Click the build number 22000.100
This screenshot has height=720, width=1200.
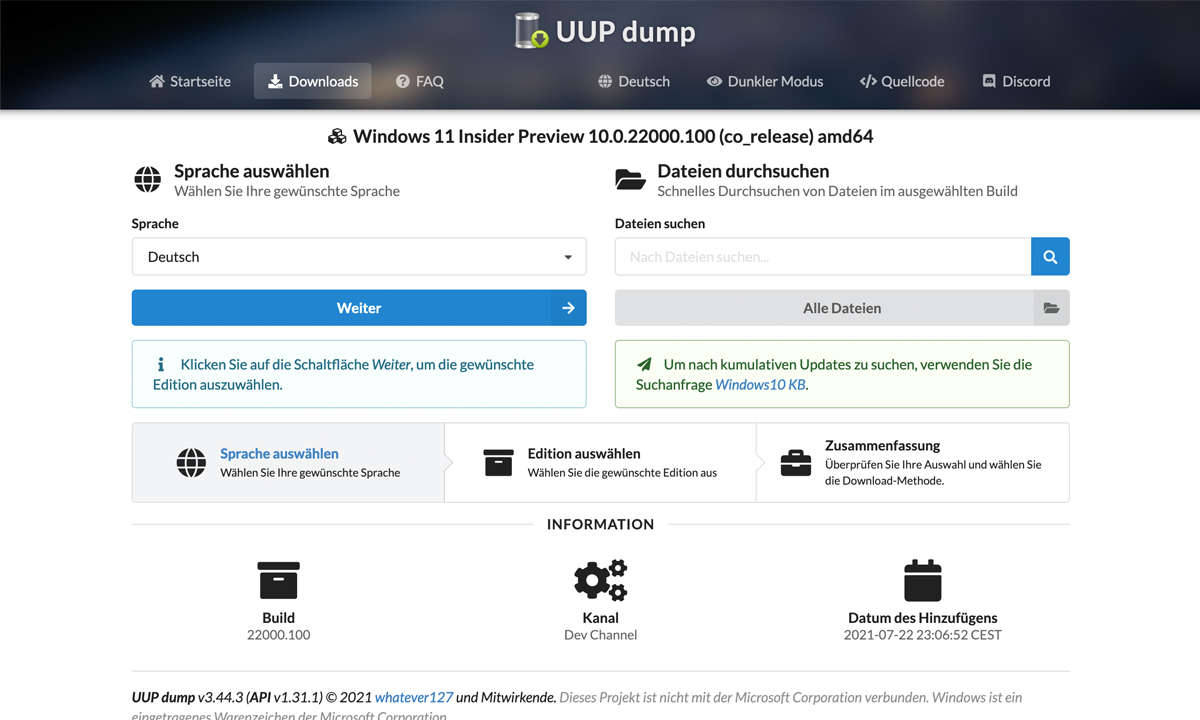coord(278,635)
